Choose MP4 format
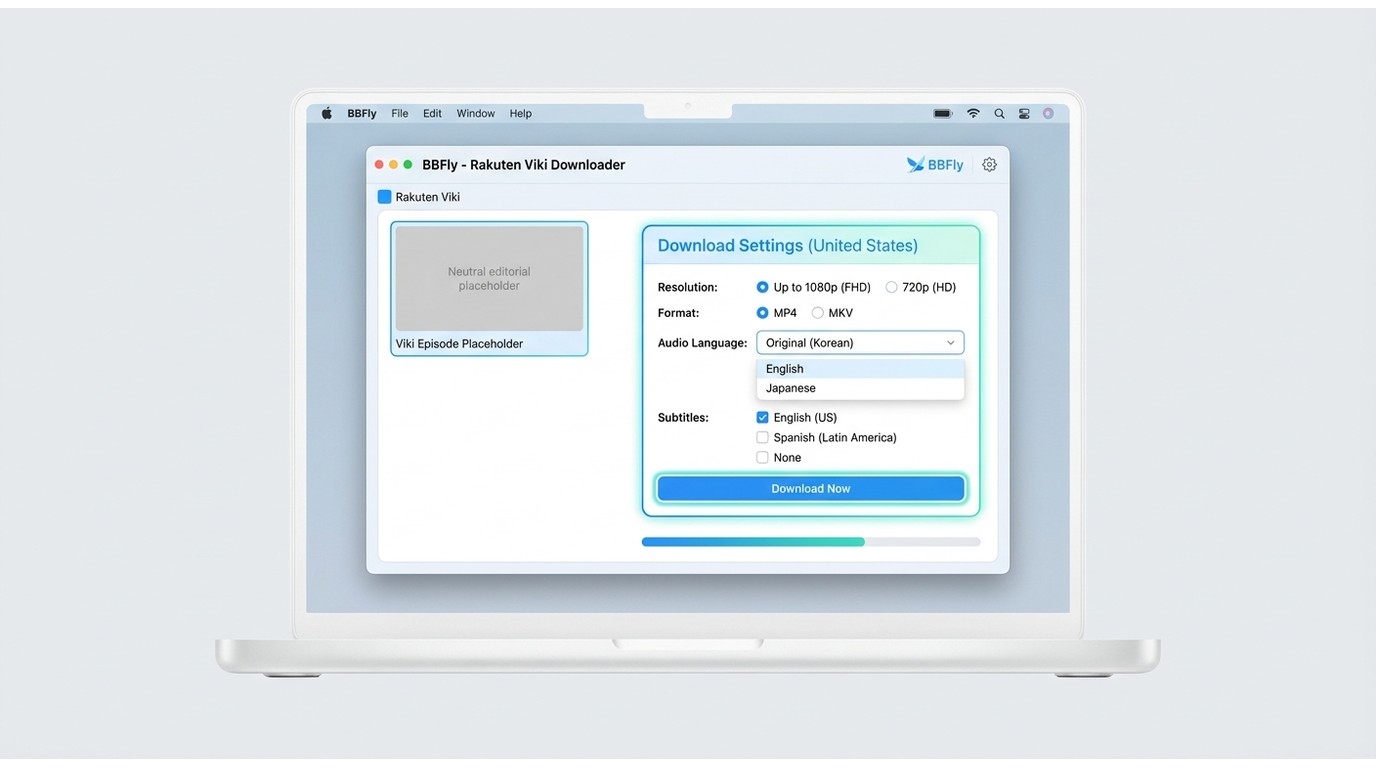 [x=763, y=313]
